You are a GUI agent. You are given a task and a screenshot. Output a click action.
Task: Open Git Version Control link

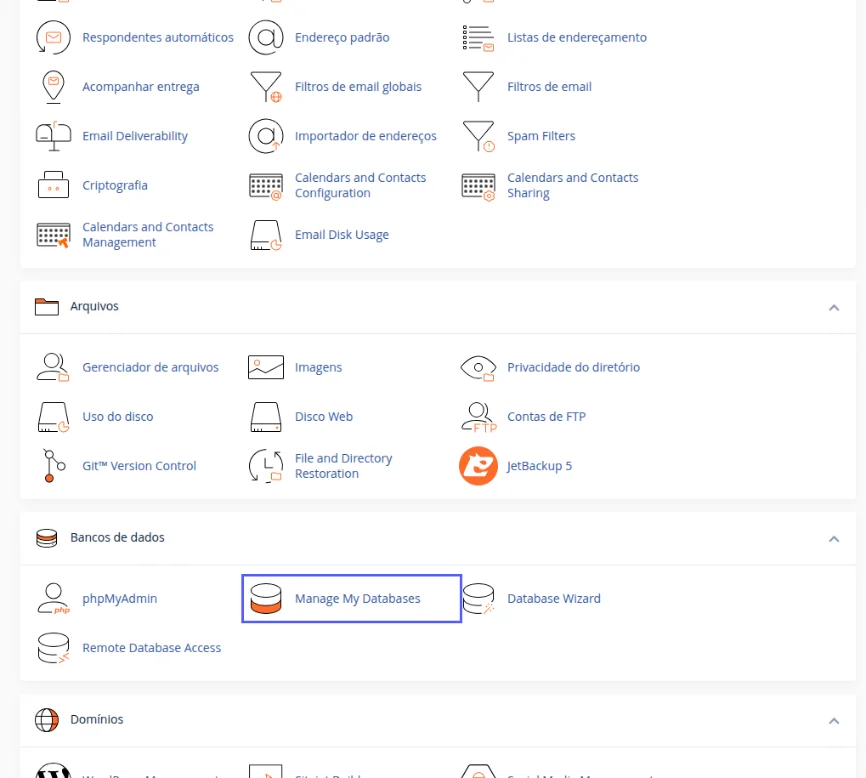point(139,466)
